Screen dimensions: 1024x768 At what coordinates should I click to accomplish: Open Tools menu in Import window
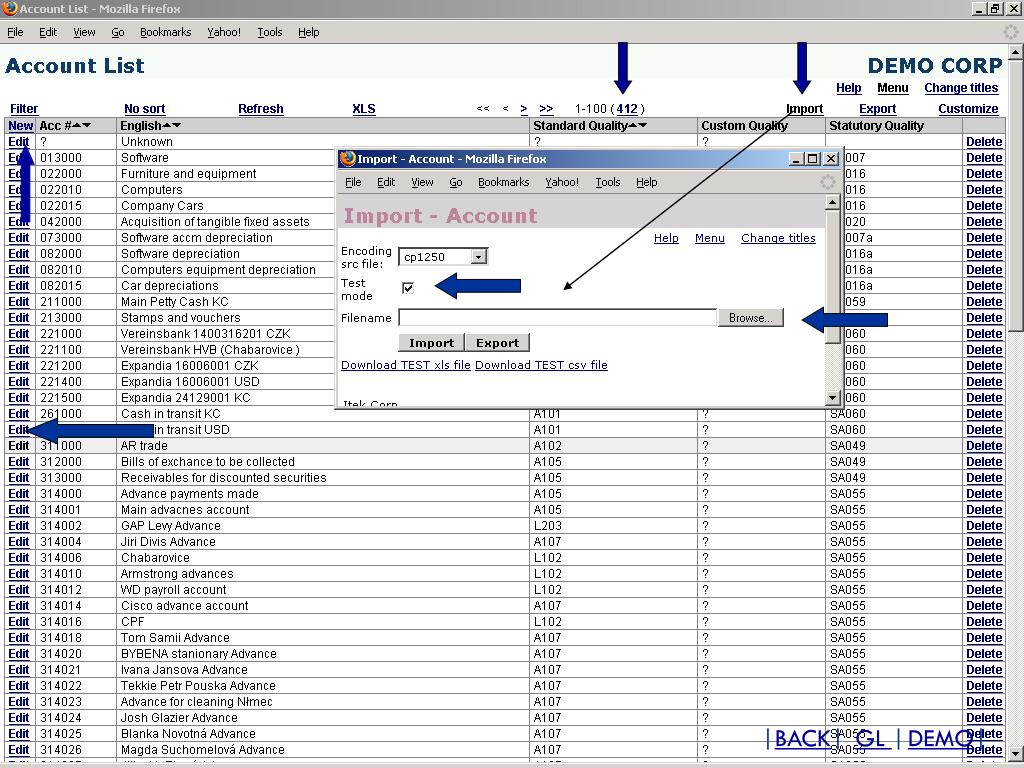click(x=607, y=182)
